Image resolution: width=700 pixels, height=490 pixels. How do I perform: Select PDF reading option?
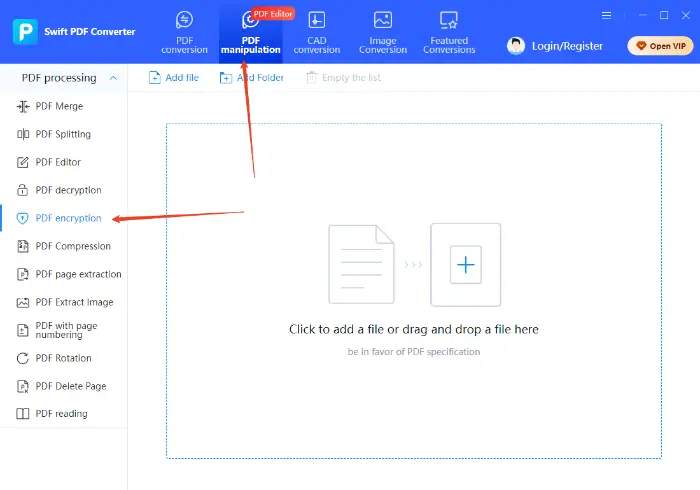click(63, 414)
